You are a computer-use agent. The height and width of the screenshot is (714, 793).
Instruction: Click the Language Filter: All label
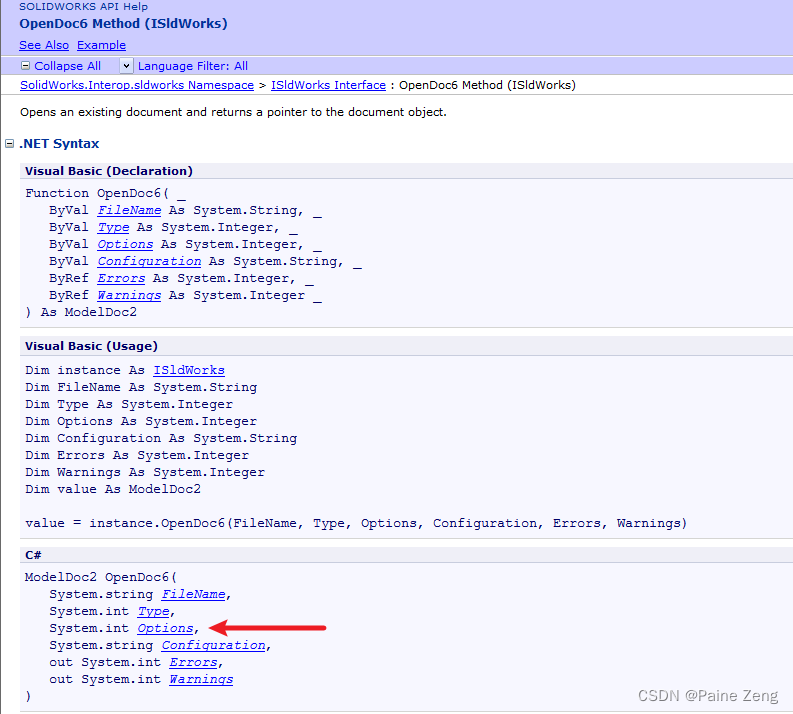tap(193, 66)
